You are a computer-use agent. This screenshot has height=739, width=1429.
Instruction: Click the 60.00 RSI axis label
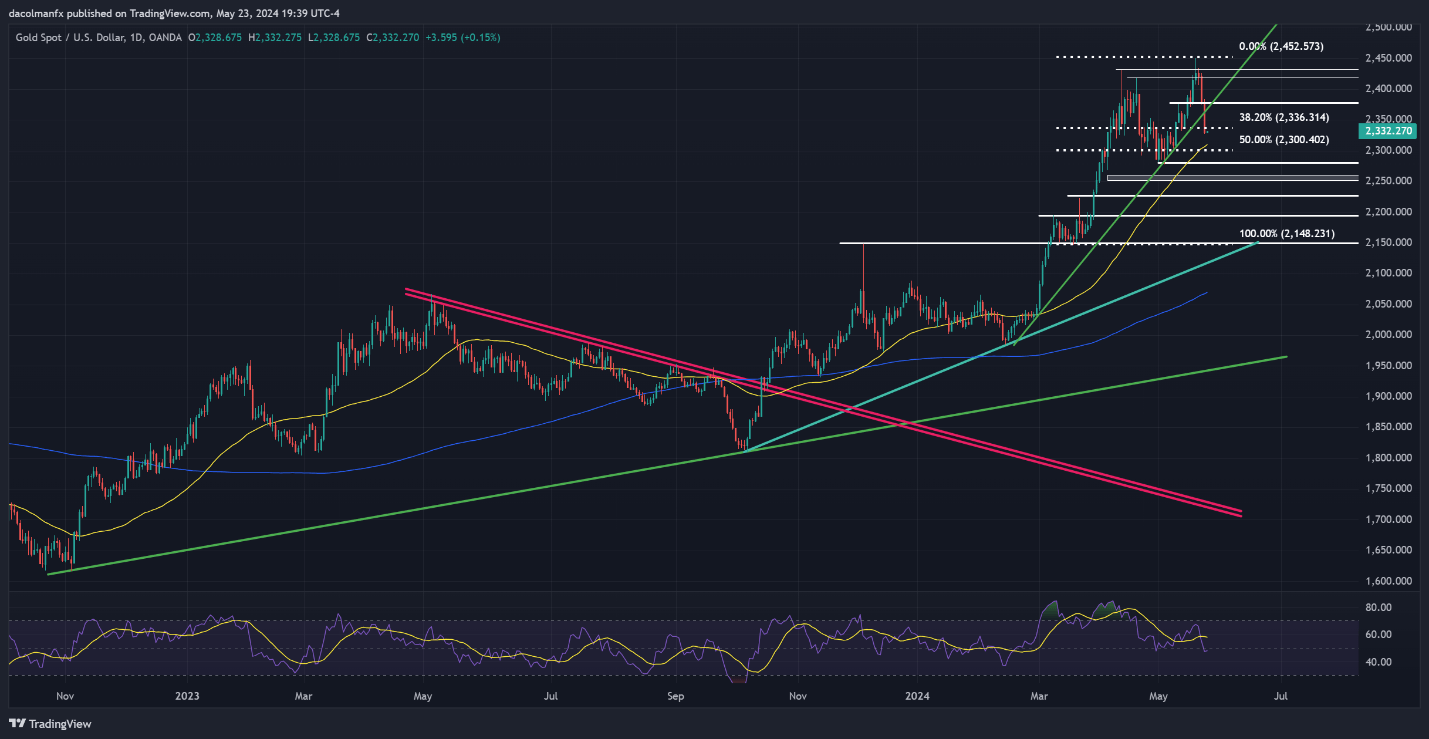pos(1380,634)
